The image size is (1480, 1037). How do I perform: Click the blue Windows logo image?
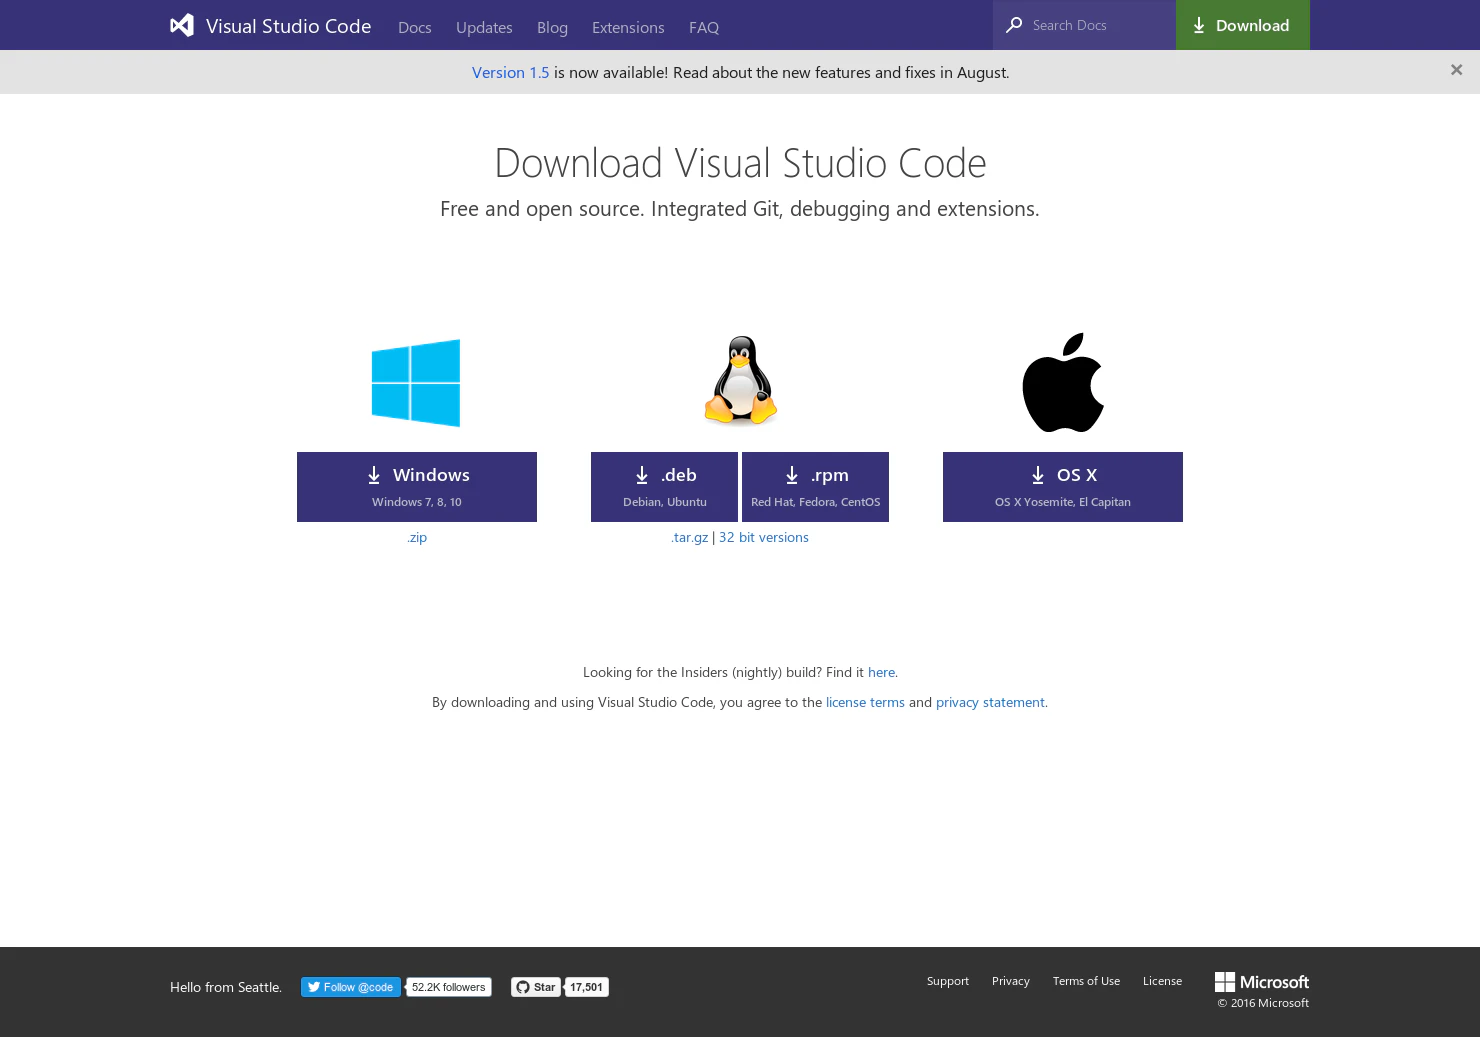point(416,383)
